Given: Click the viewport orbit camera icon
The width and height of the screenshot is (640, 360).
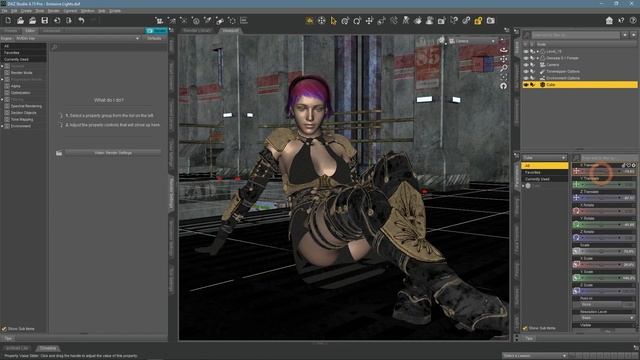Looking at the screenshot, I should pos(504,50).
